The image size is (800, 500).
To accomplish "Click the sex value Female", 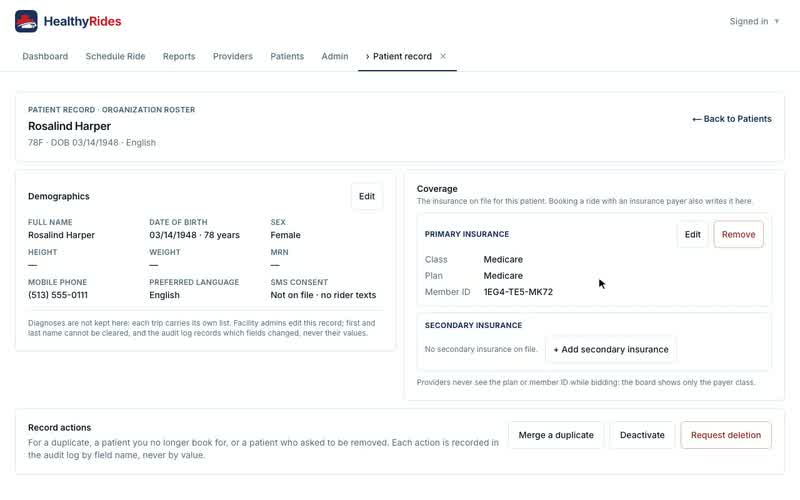I will pyautogui.click(x=285, y=235).
